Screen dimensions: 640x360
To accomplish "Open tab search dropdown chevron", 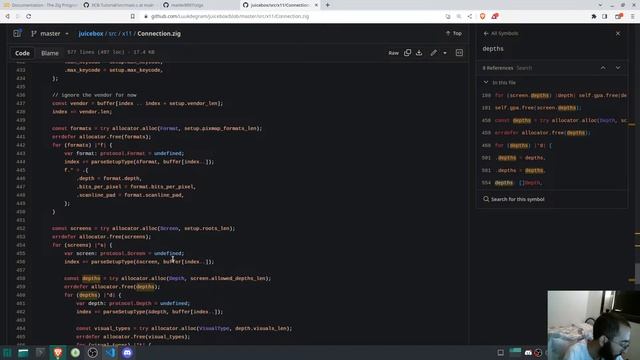I will click(x=600, y=5).
